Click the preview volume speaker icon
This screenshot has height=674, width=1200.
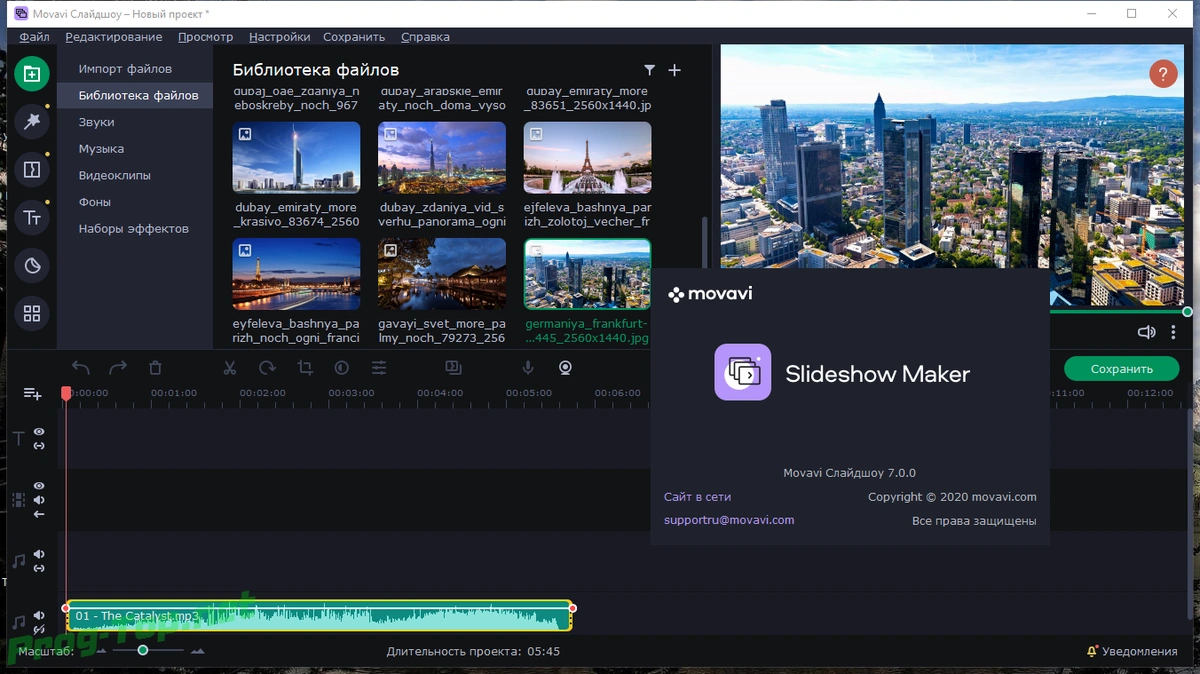(x=1146, y=332)
